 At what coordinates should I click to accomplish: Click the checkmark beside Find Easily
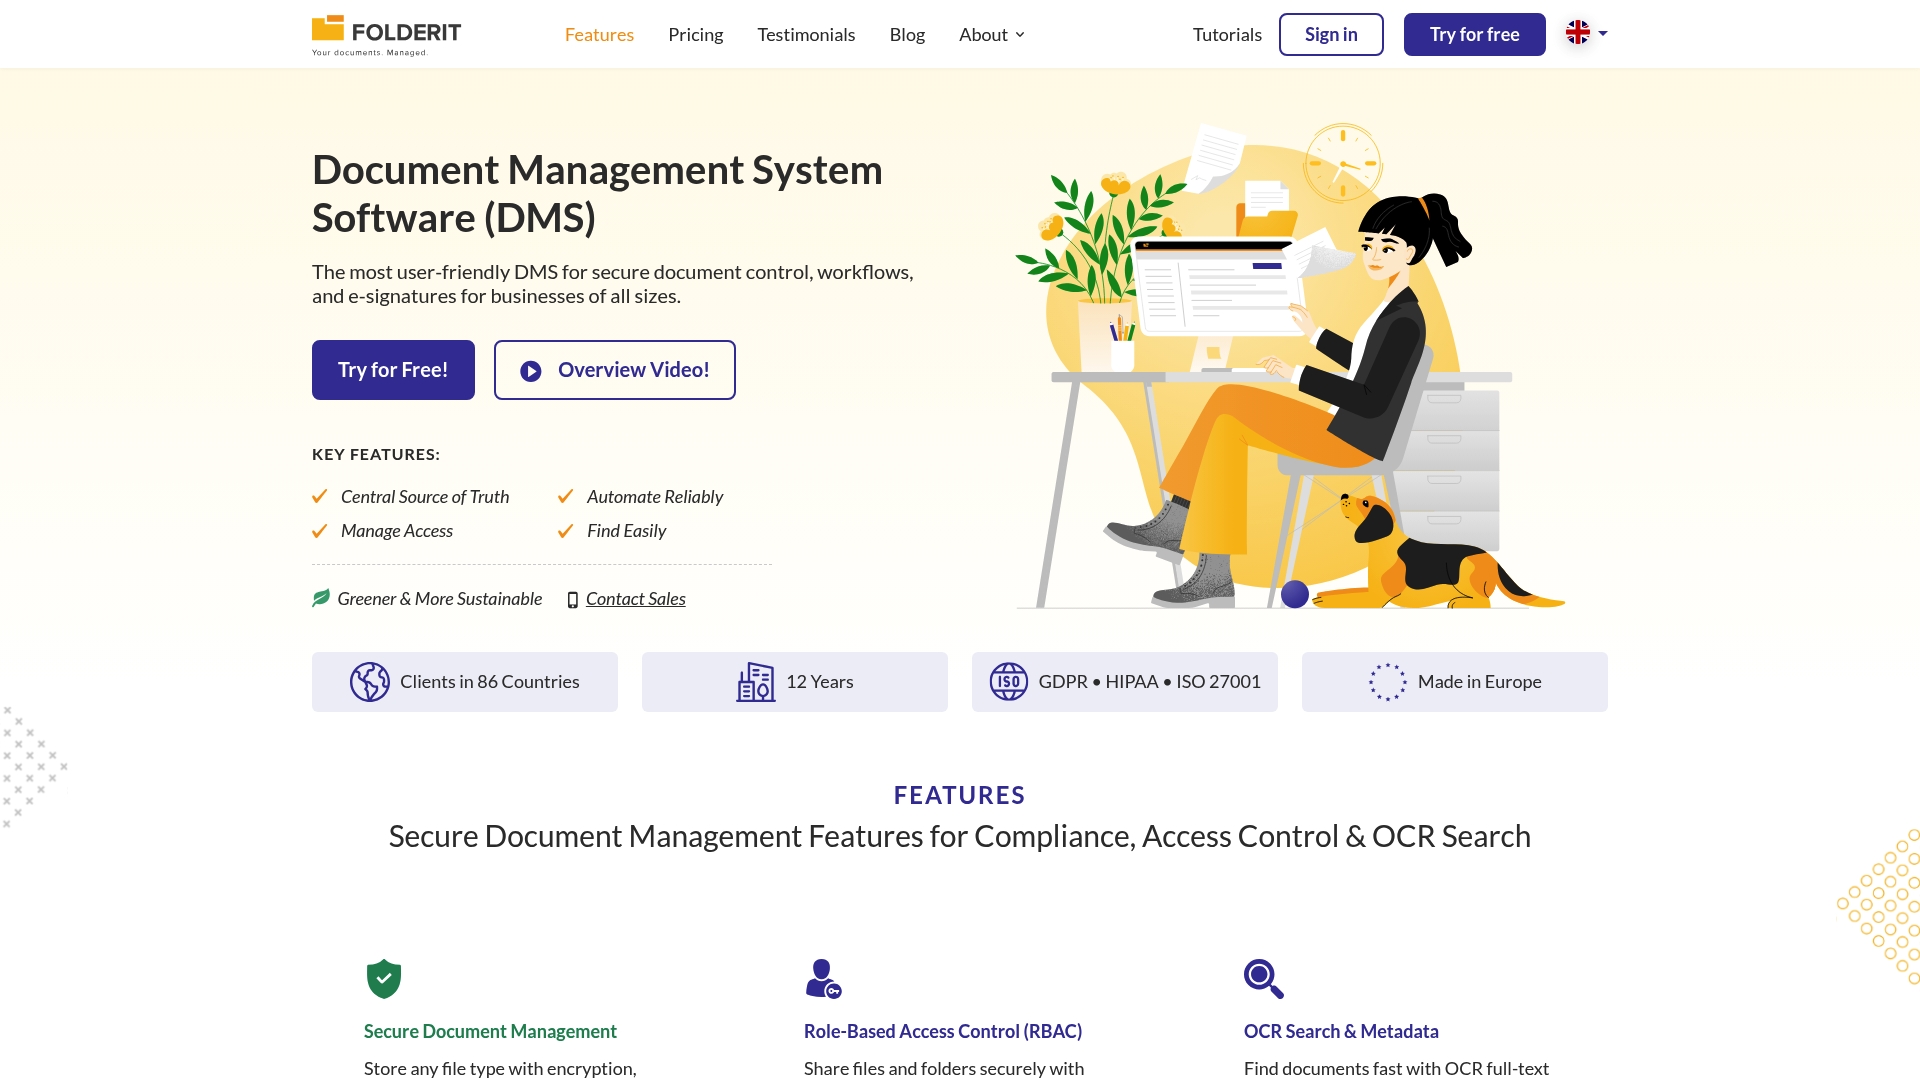pos(566,531)
